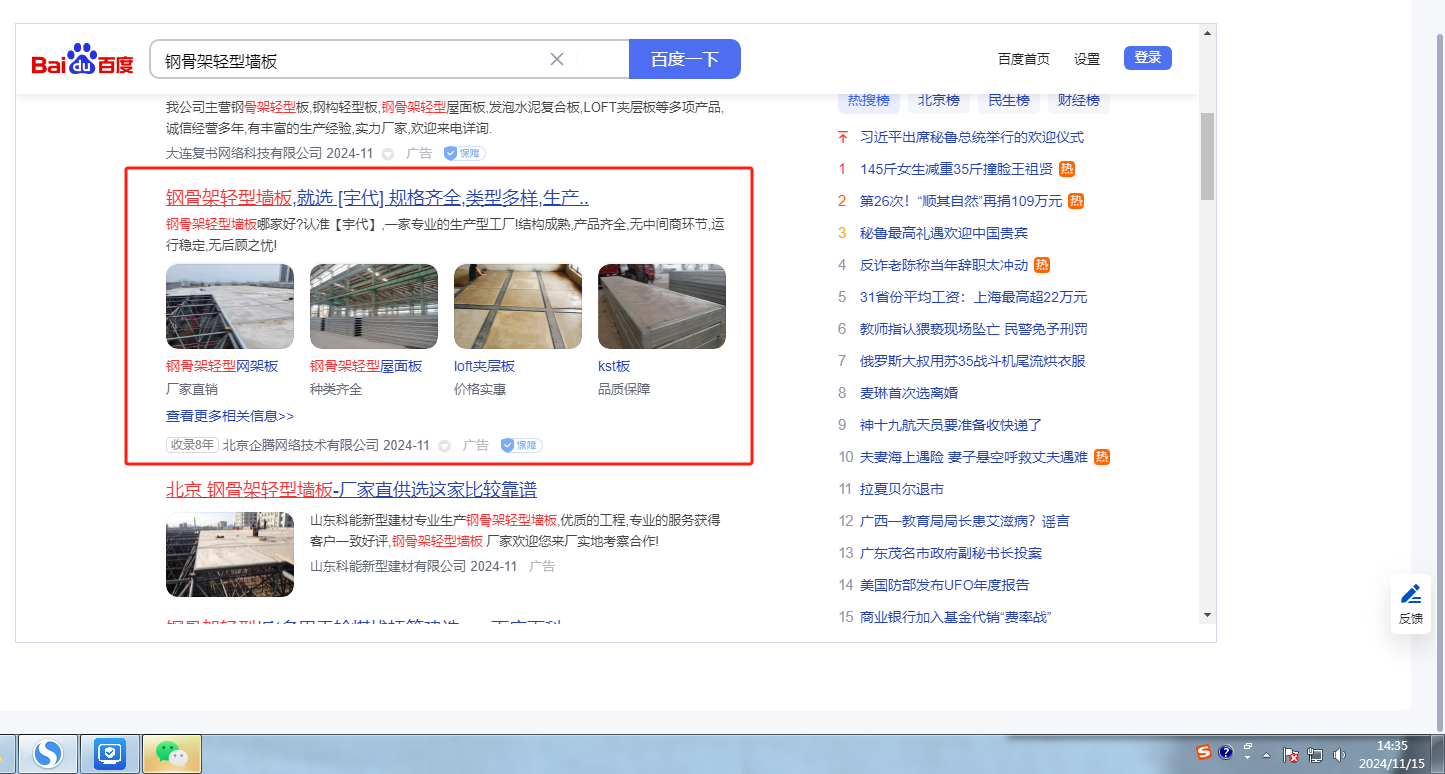Open the 钢骨架轻型屋面板 link
This screenshot has width=1445, height=774.
(366, 366)
